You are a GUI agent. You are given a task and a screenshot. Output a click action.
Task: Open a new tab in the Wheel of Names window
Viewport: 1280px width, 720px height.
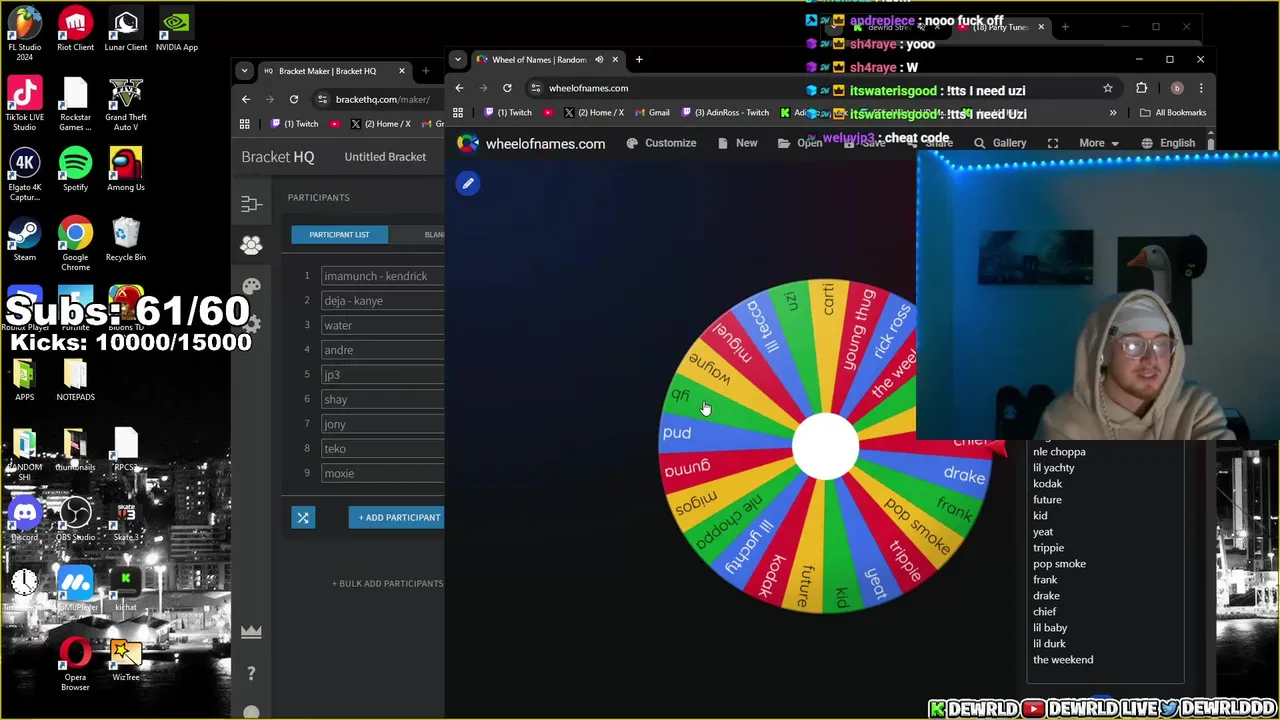click(639, 59)
